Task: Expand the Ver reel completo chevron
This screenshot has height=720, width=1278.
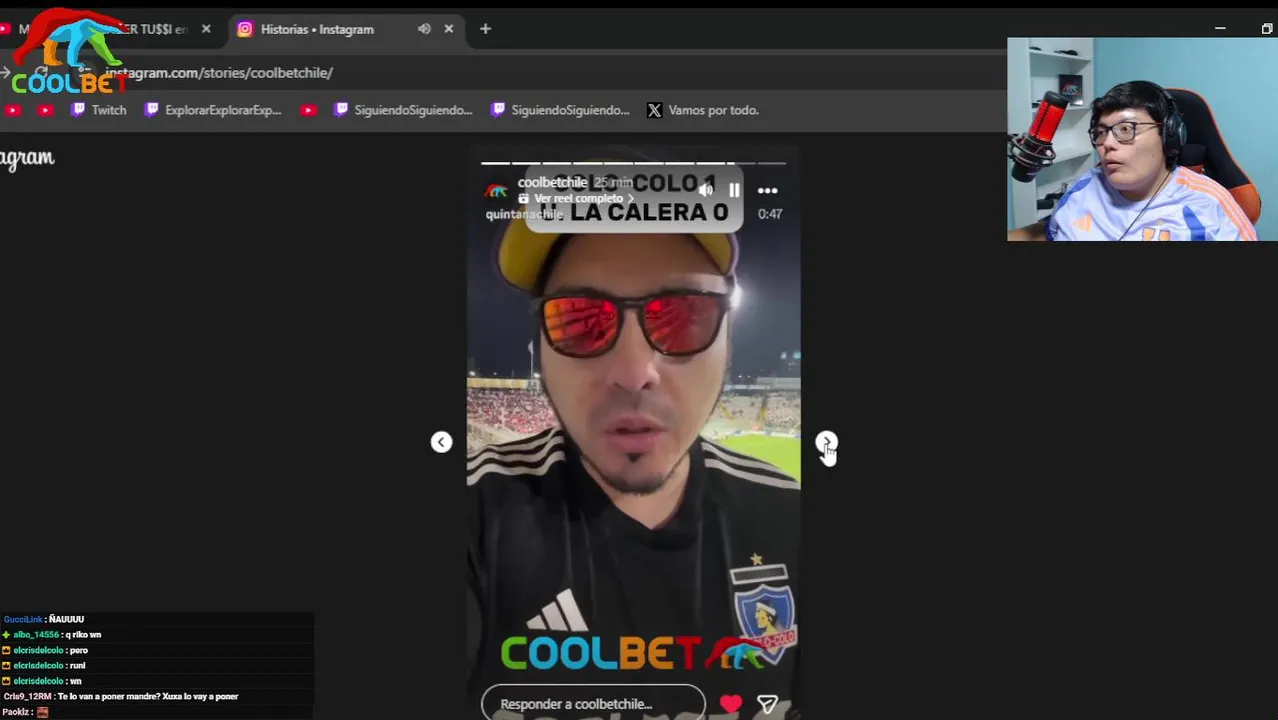Action: (x=630, y=198)
